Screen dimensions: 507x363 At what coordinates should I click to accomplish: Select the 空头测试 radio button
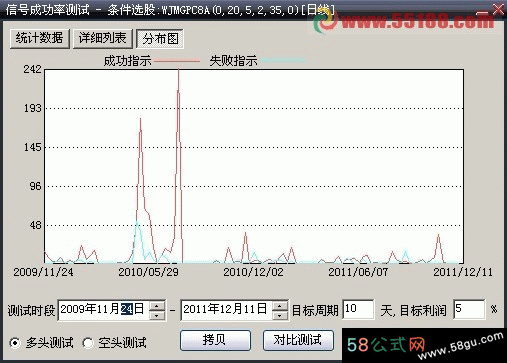point(88,343)
